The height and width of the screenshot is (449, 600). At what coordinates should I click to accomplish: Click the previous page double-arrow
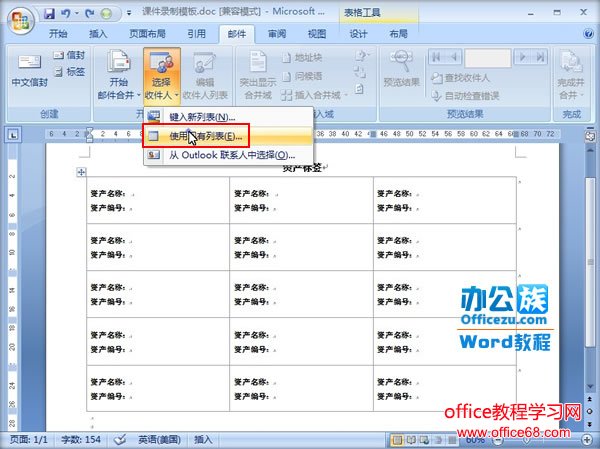pos(590,399)
